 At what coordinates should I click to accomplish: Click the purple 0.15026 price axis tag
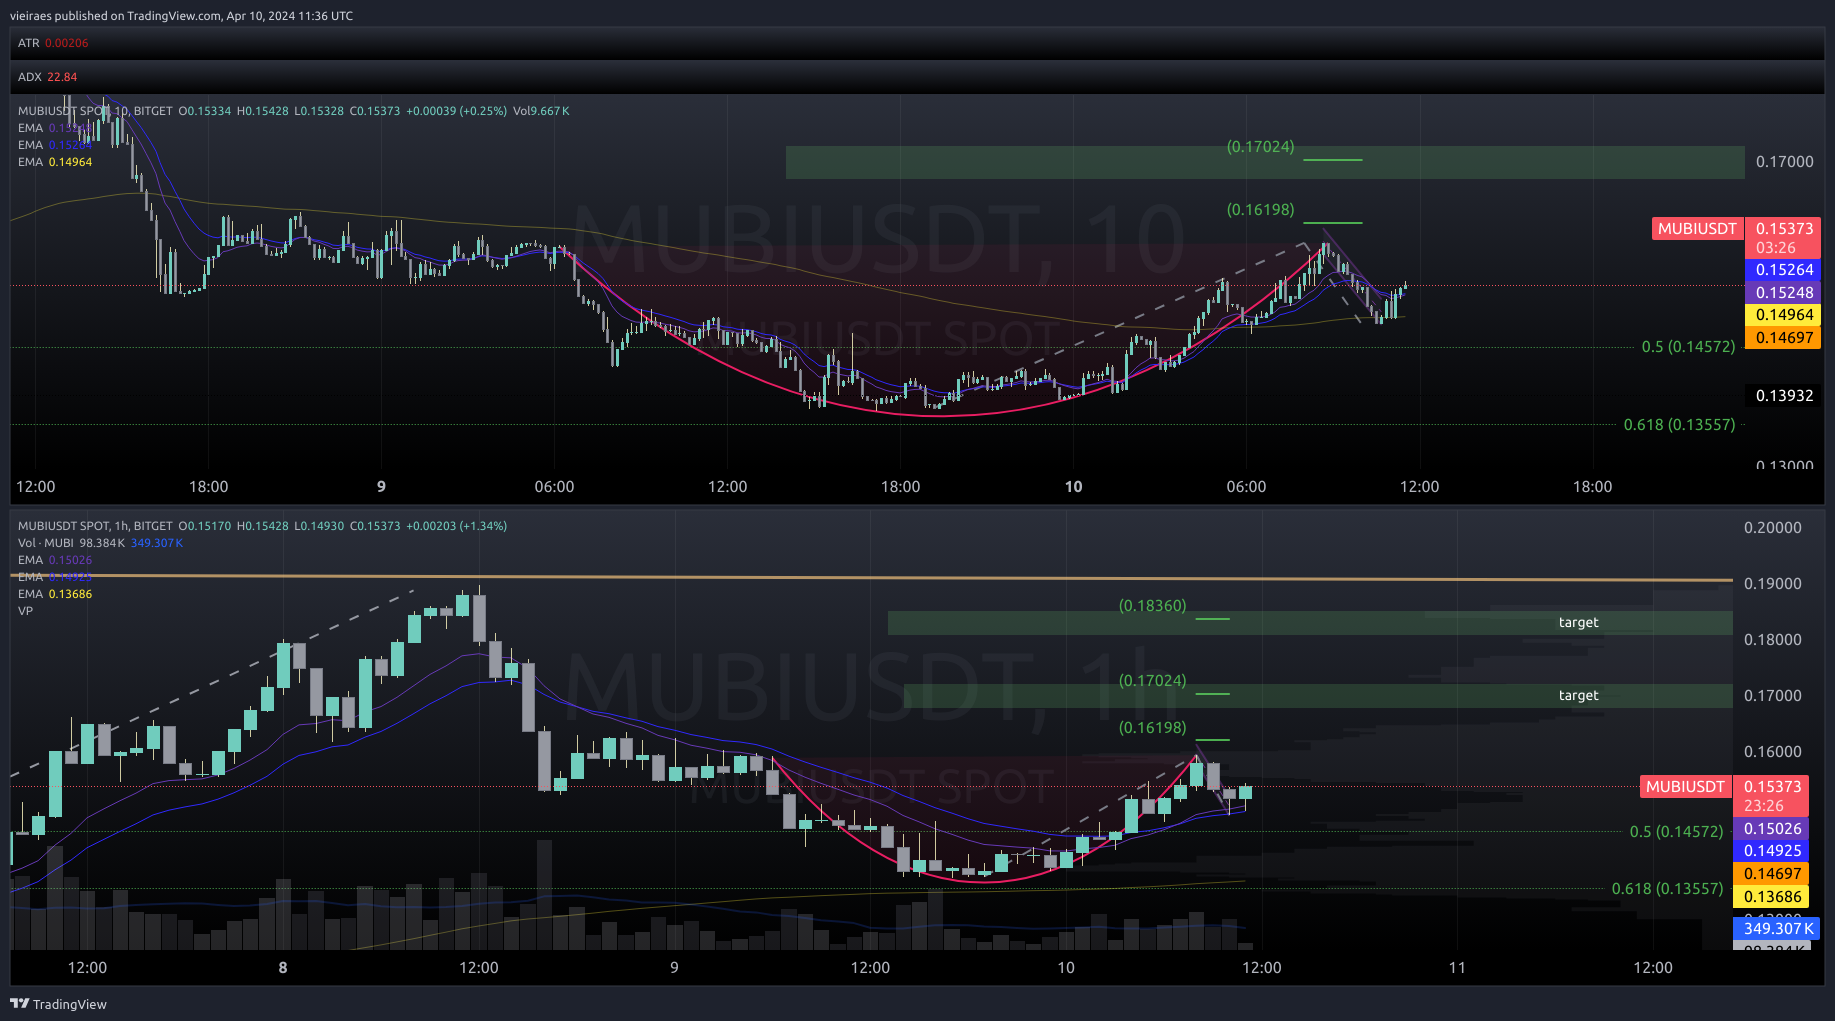click(x=1772, y=829)
